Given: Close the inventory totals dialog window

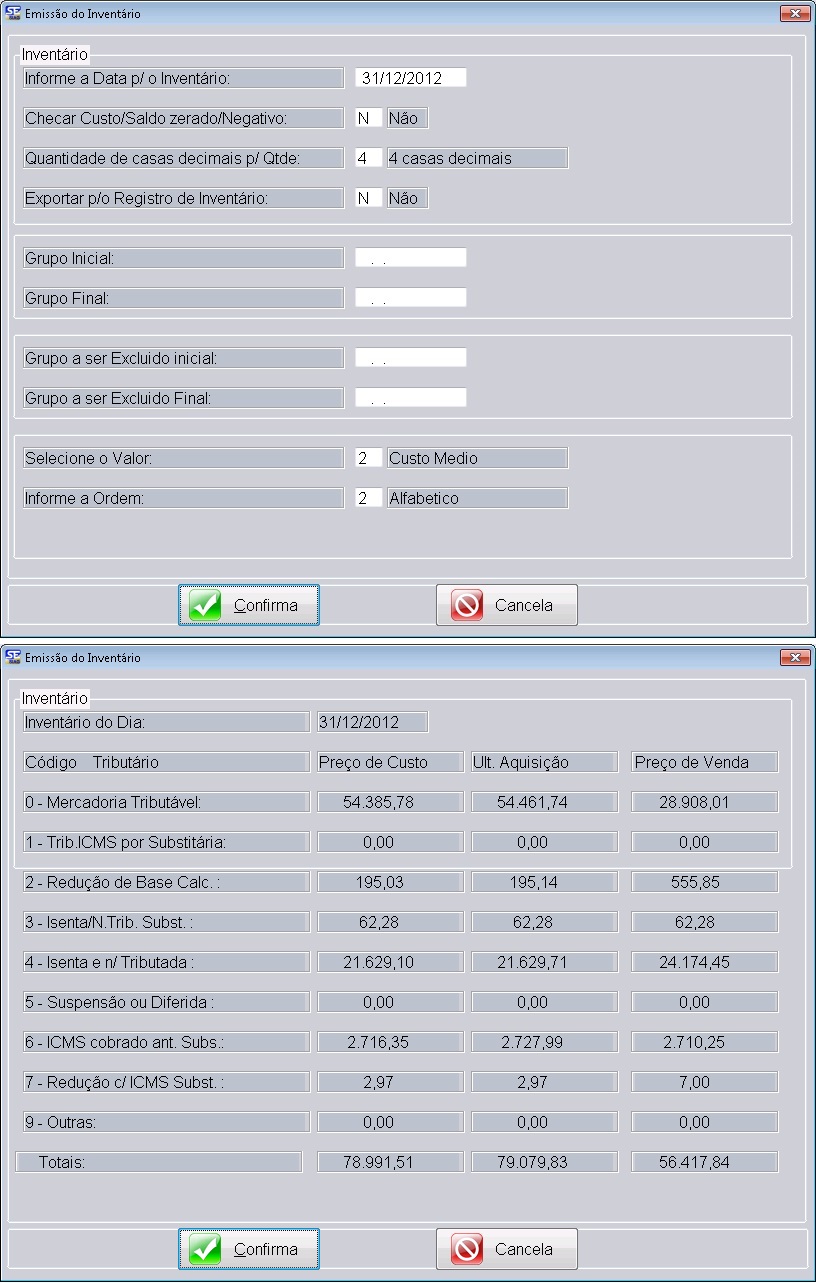Looking at the screenshot, I should click(795, 657).
